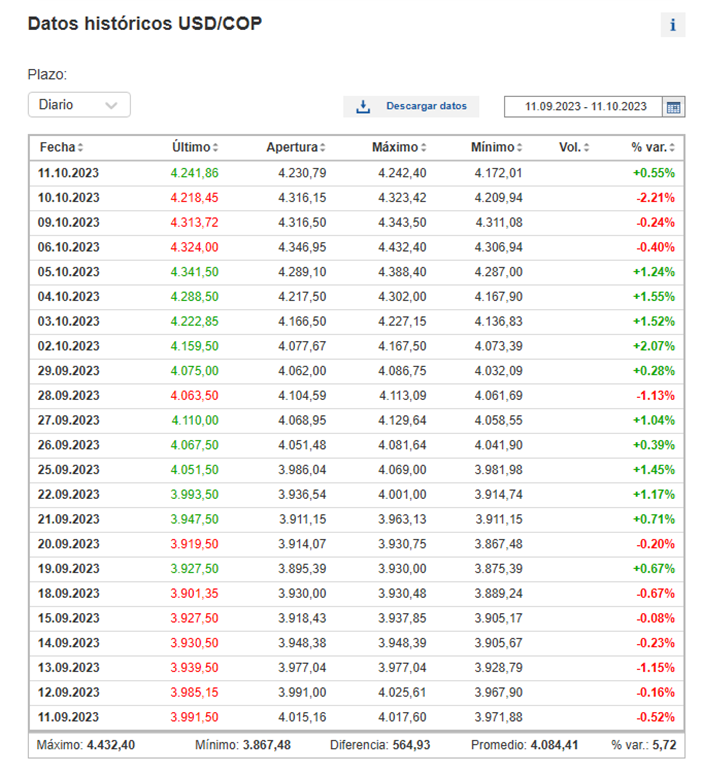Sort by Máximo column sort arrows
The image size is (702, 774).
click(422, 148)
